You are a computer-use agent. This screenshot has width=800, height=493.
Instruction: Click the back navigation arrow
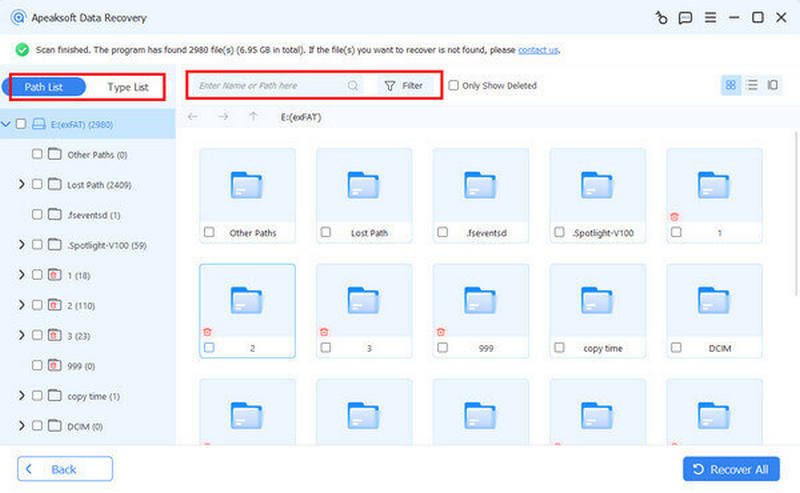193,117
